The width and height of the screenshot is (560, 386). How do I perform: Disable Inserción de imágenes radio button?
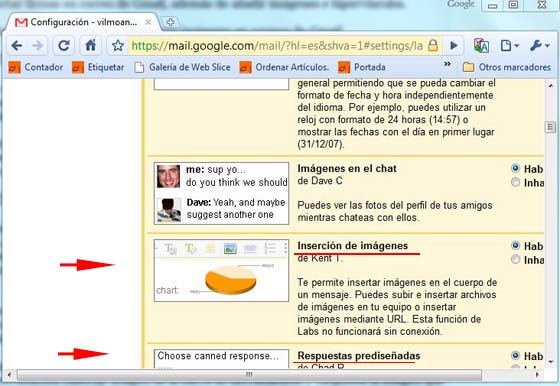point(515,259)
